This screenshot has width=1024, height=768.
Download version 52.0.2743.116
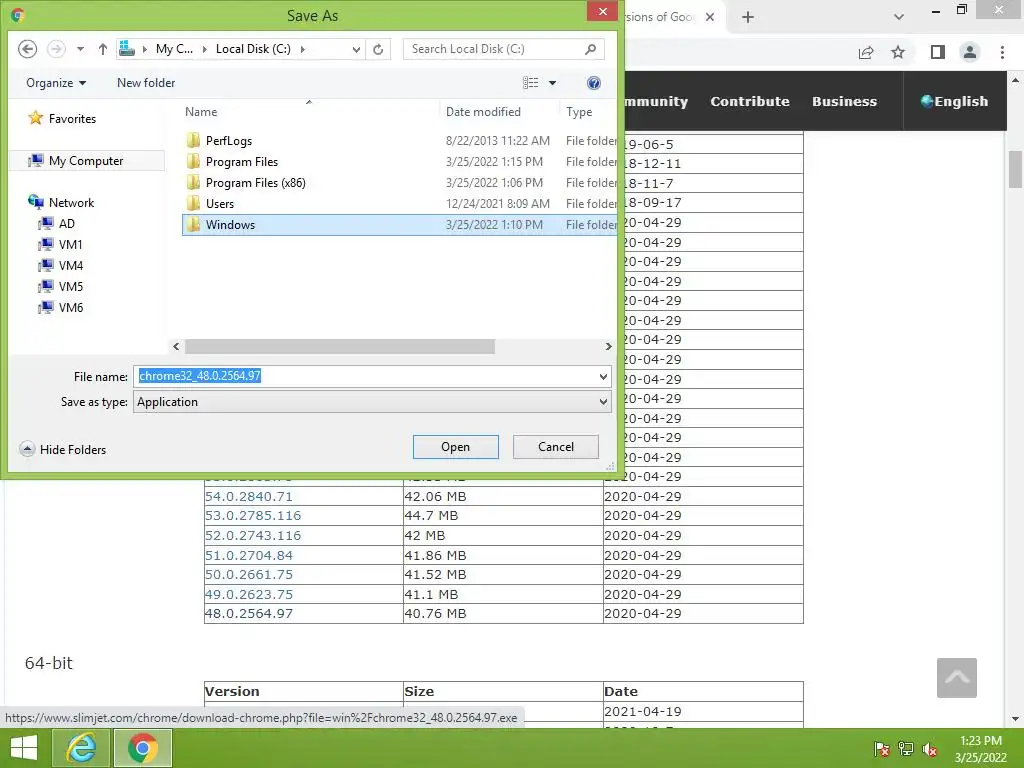[253, 535]
